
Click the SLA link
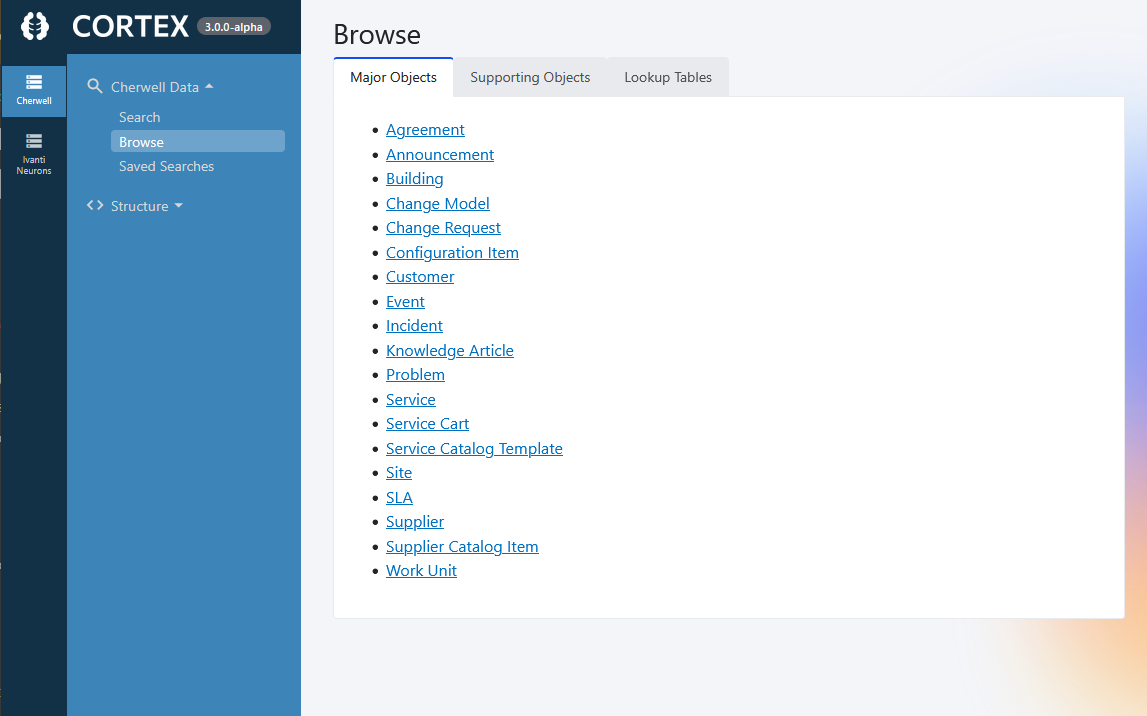click(x=399, y=497)
